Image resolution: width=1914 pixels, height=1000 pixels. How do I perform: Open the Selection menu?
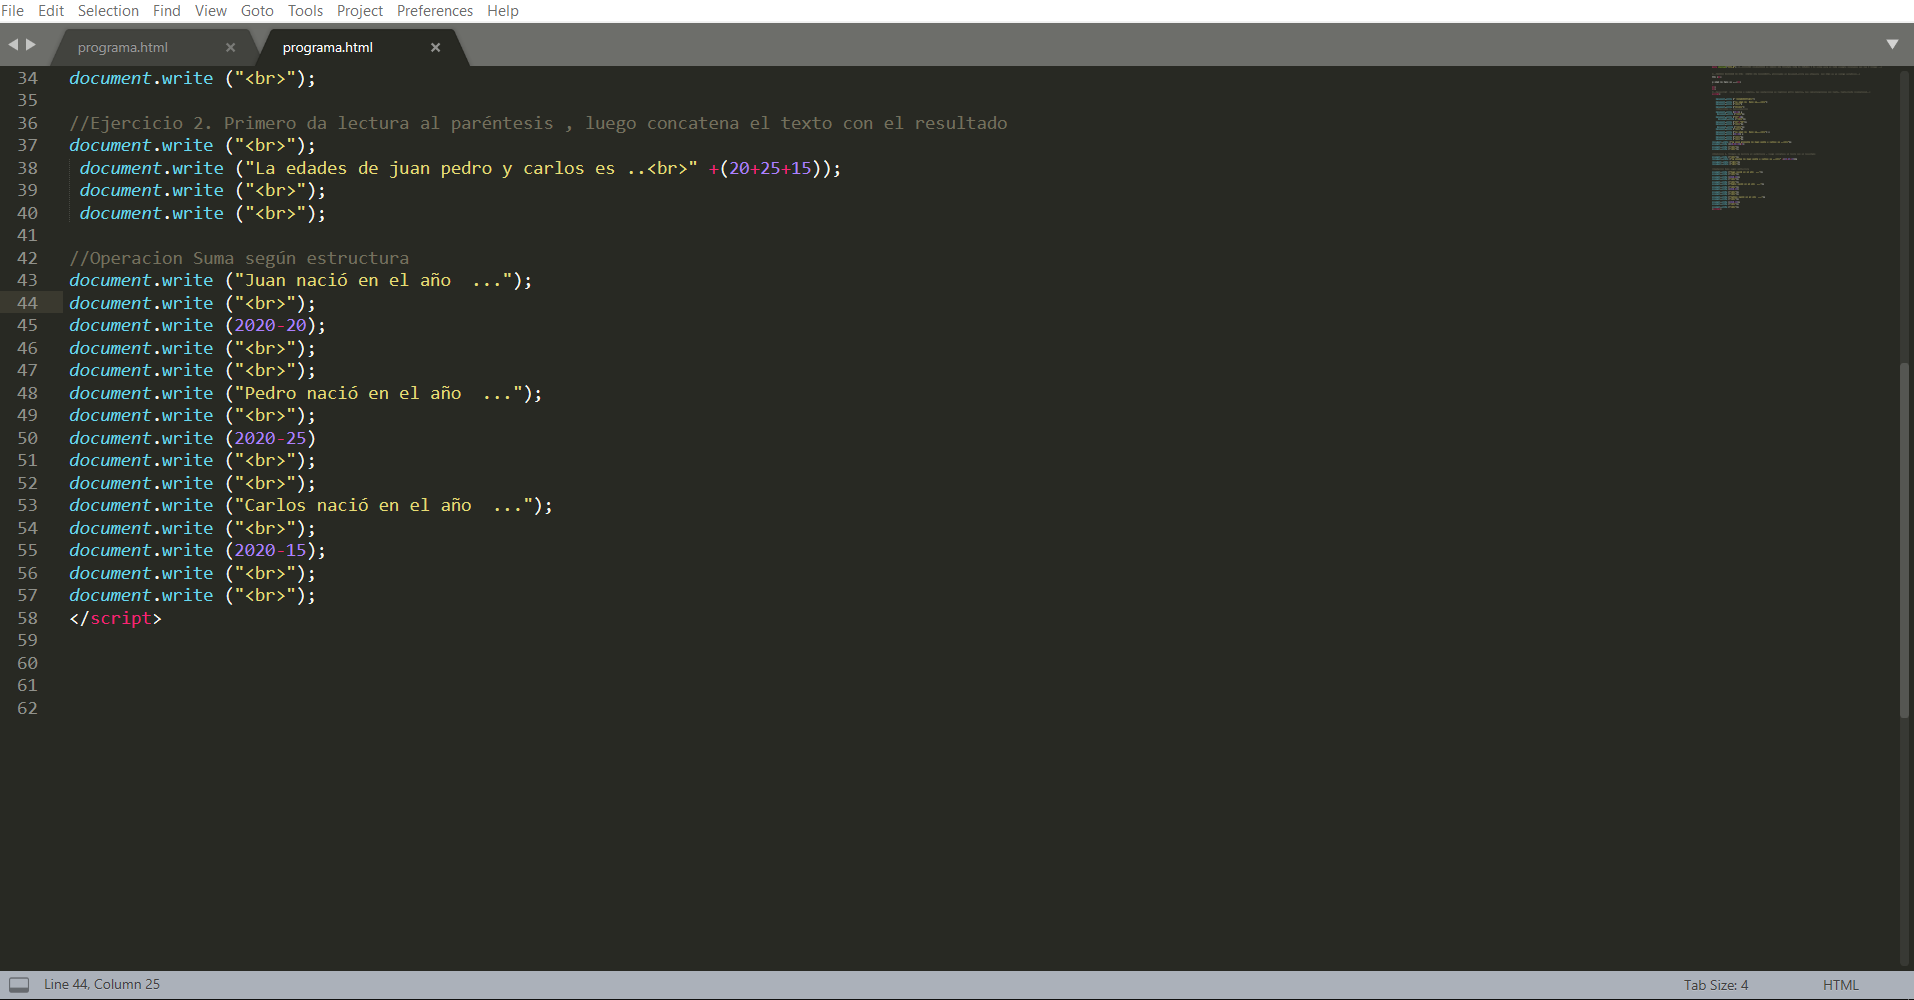coord(108,11)
